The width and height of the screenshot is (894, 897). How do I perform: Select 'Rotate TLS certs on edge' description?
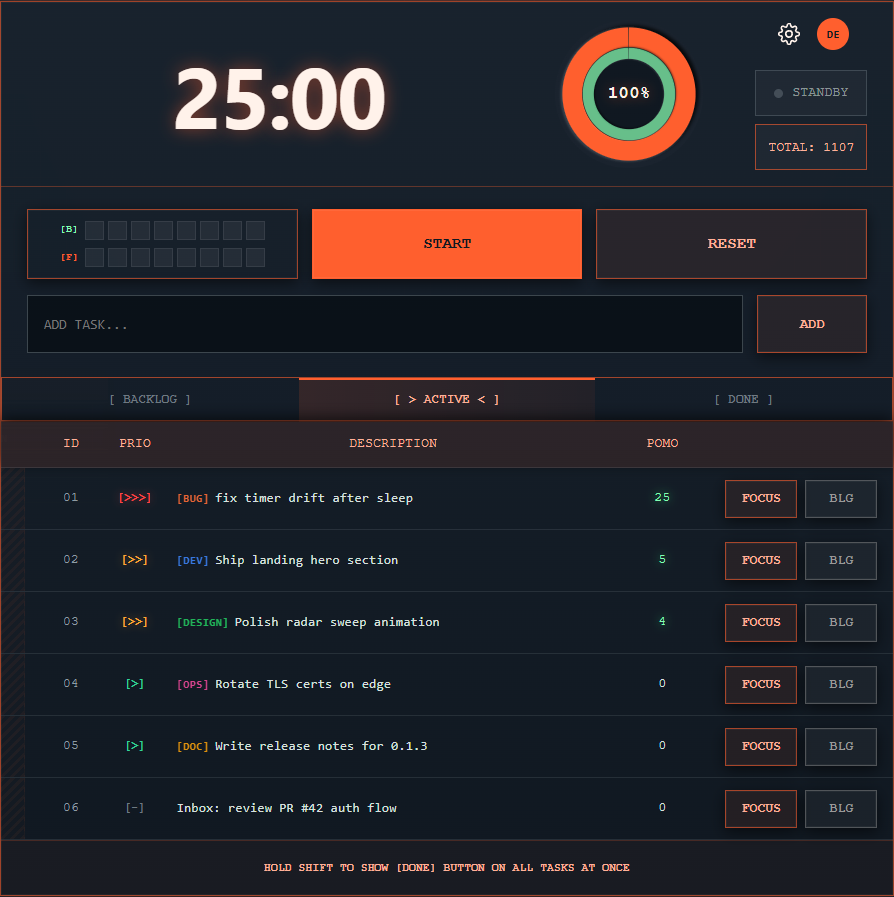pyautogui.click(x=303, y=684)
